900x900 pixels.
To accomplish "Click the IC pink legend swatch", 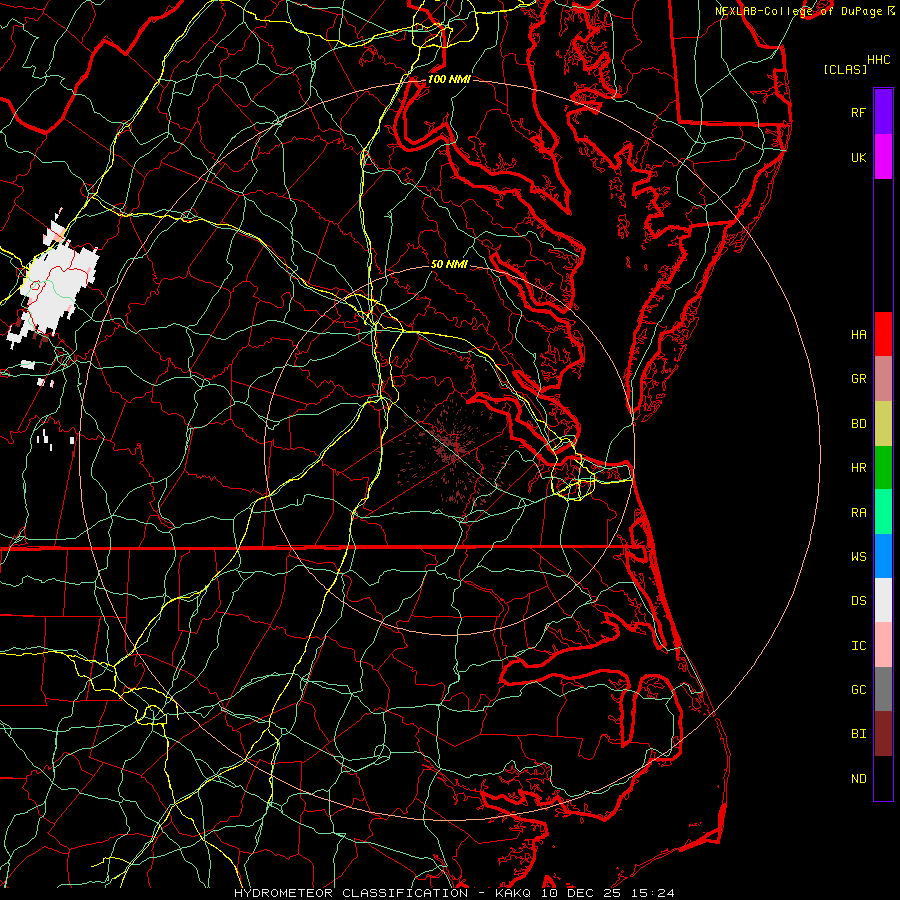I will point(883,645).
